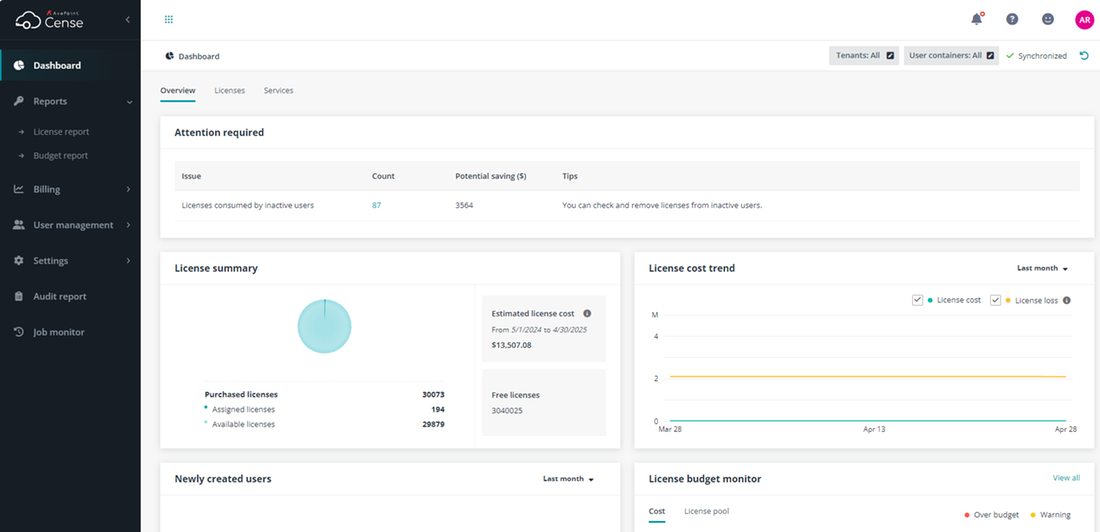This screenshot has width=1100, height=532.
Task: Click the Dashboard pie icon in sidebar
Action: point(19,65)
